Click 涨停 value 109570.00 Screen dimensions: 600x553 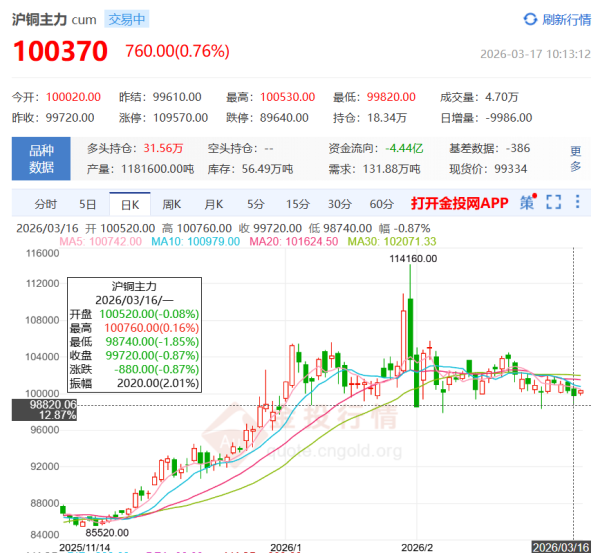pyautogui.click(x=181, y=117)
